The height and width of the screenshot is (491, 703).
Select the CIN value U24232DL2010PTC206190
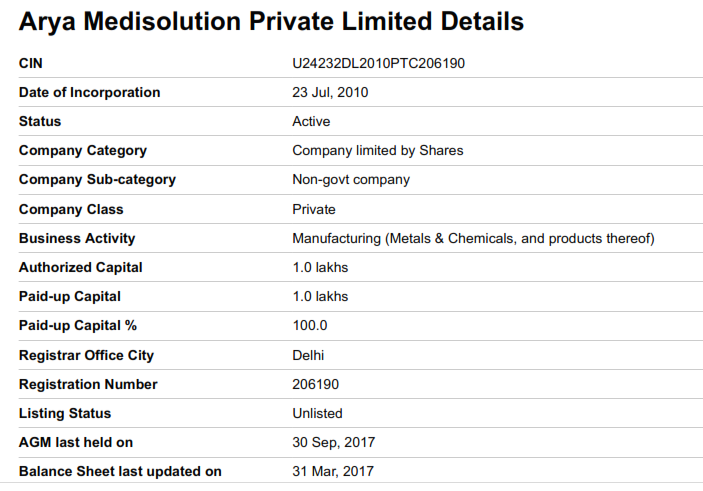coord(378,63)
